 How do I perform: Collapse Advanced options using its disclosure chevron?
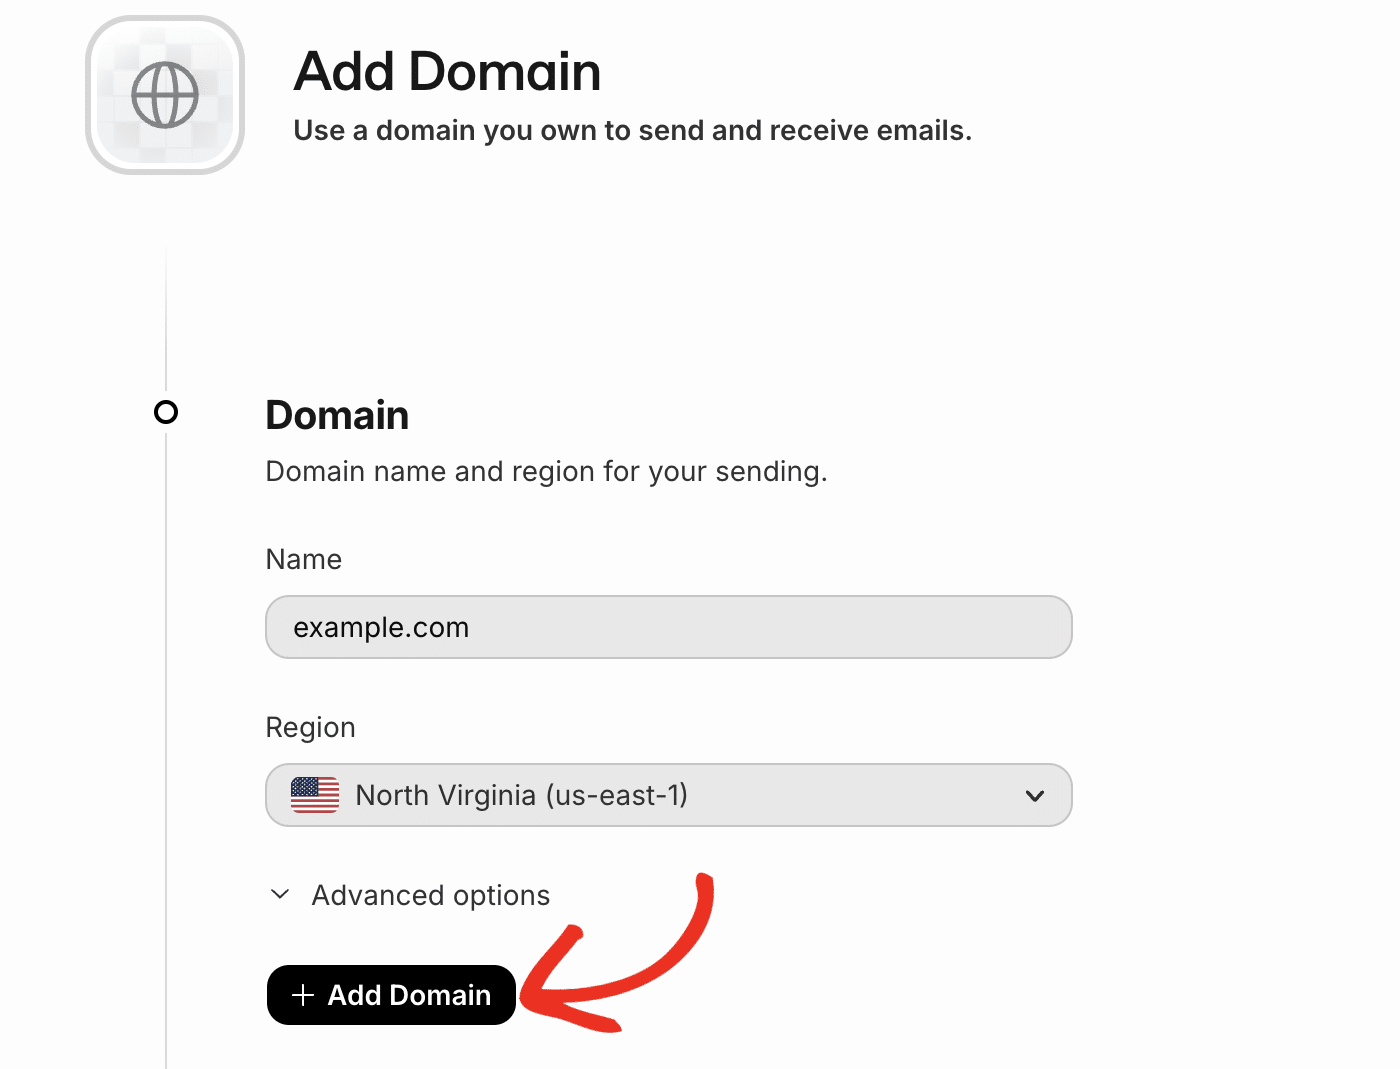click(279, 895)
